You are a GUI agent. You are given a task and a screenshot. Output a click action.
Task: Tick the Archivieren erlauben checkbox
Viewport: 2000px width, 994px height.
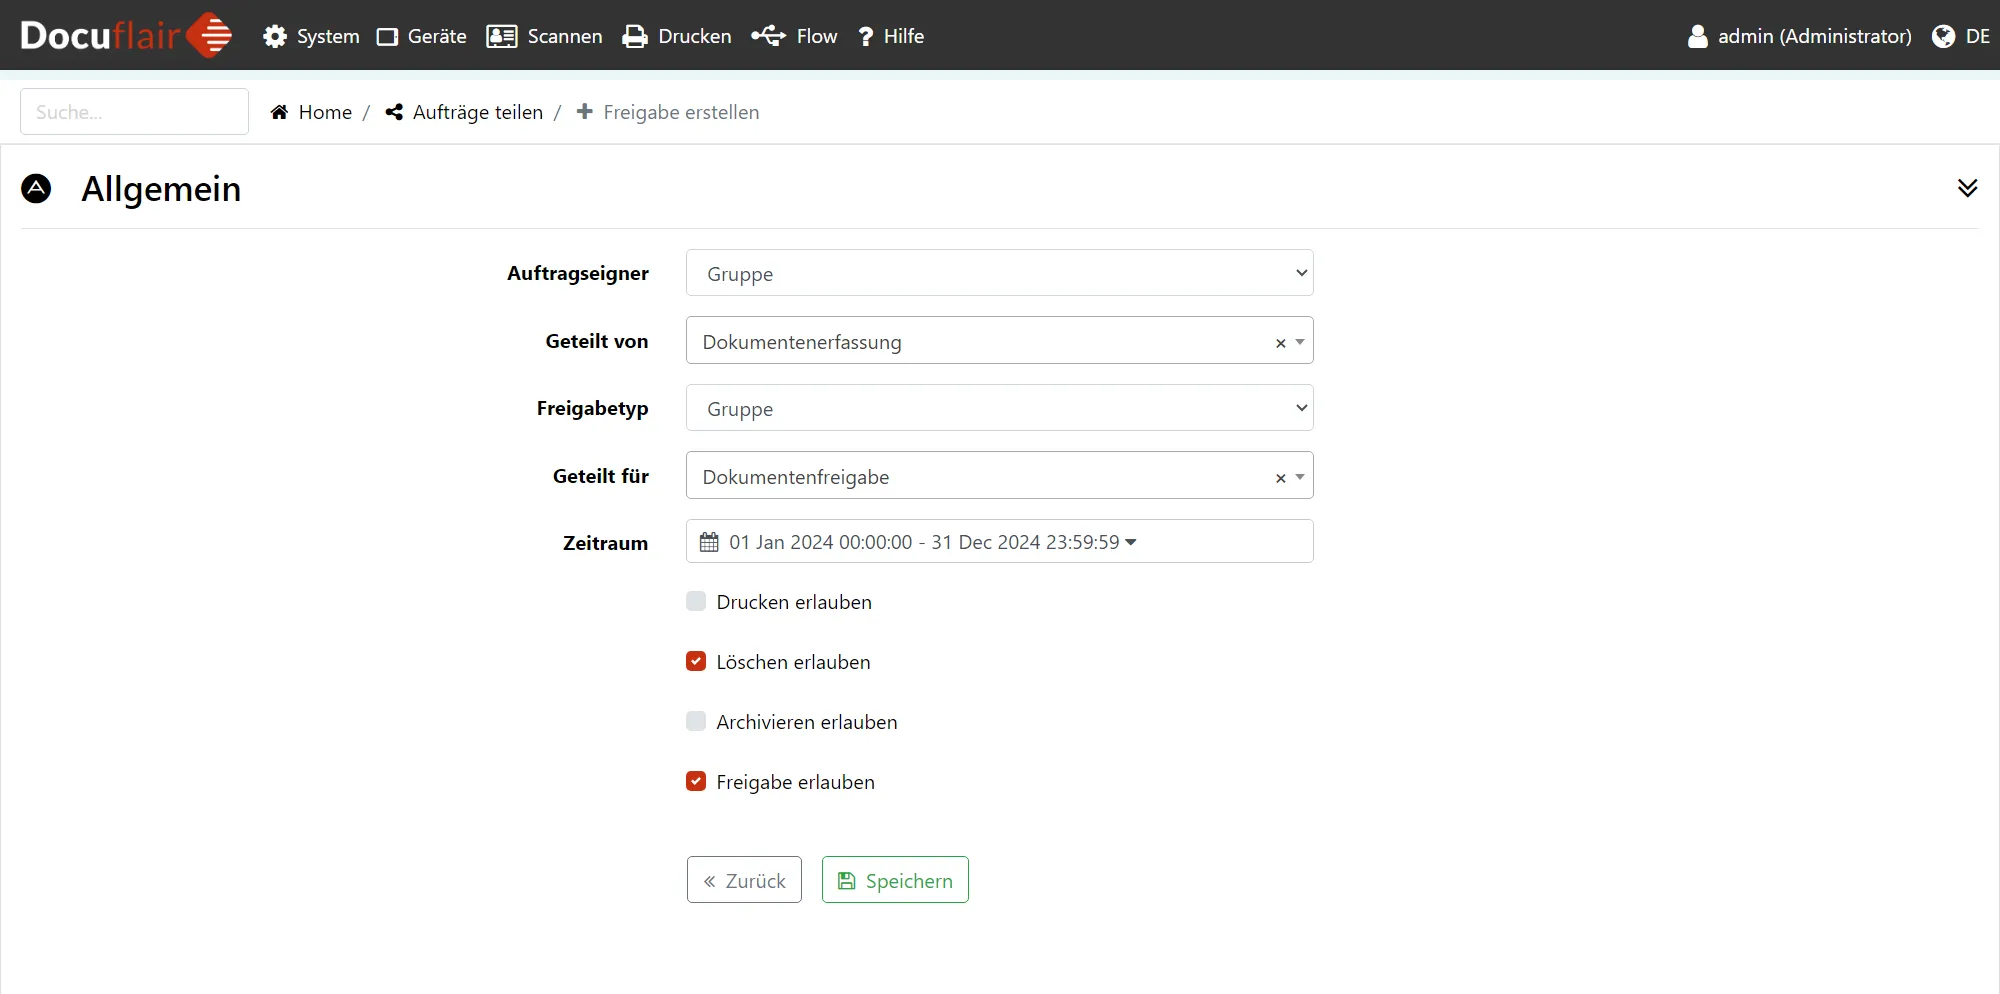pos(696,721)
